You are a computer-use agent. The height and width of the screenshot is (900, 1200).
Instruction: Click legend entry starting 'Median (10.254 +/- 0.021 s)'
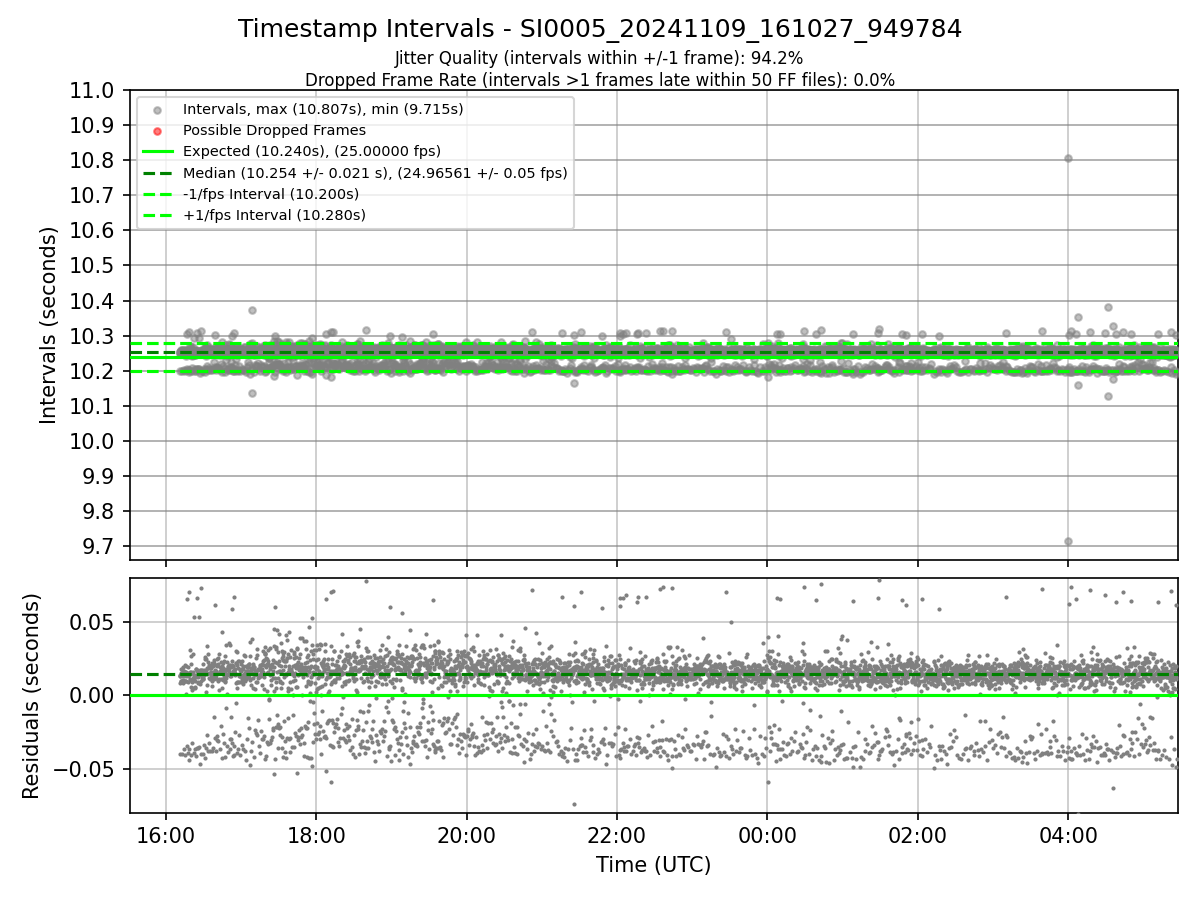pyautogui.click(x=375, y=173)
